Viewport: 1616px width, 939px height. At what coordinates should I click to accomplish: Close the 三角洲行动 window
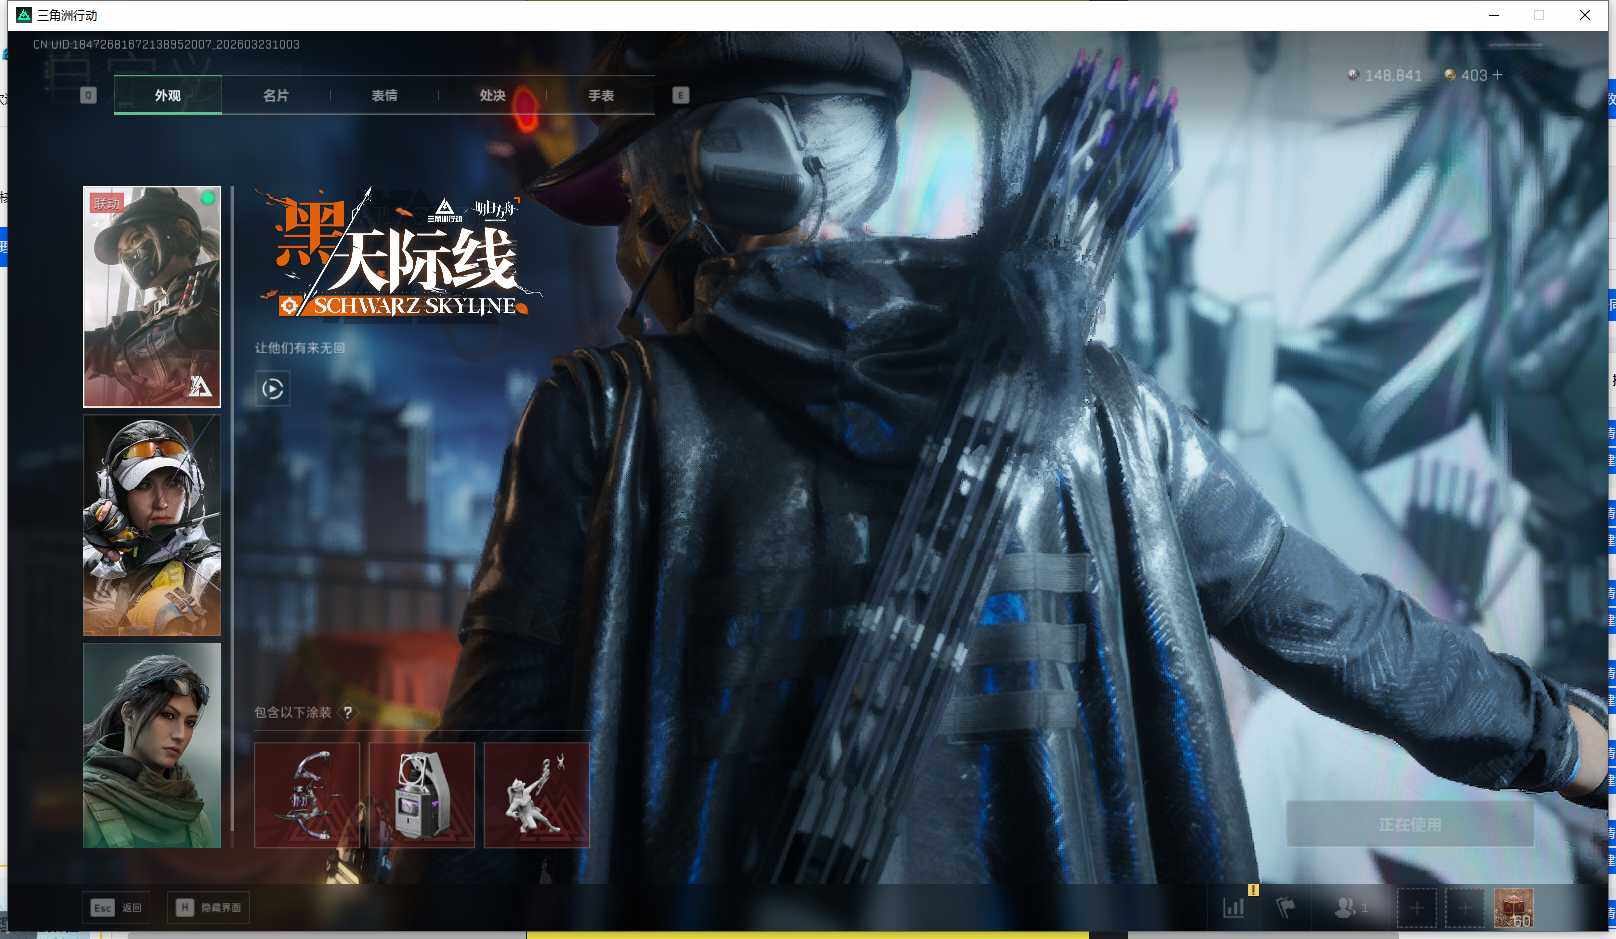pos(1585,15)
